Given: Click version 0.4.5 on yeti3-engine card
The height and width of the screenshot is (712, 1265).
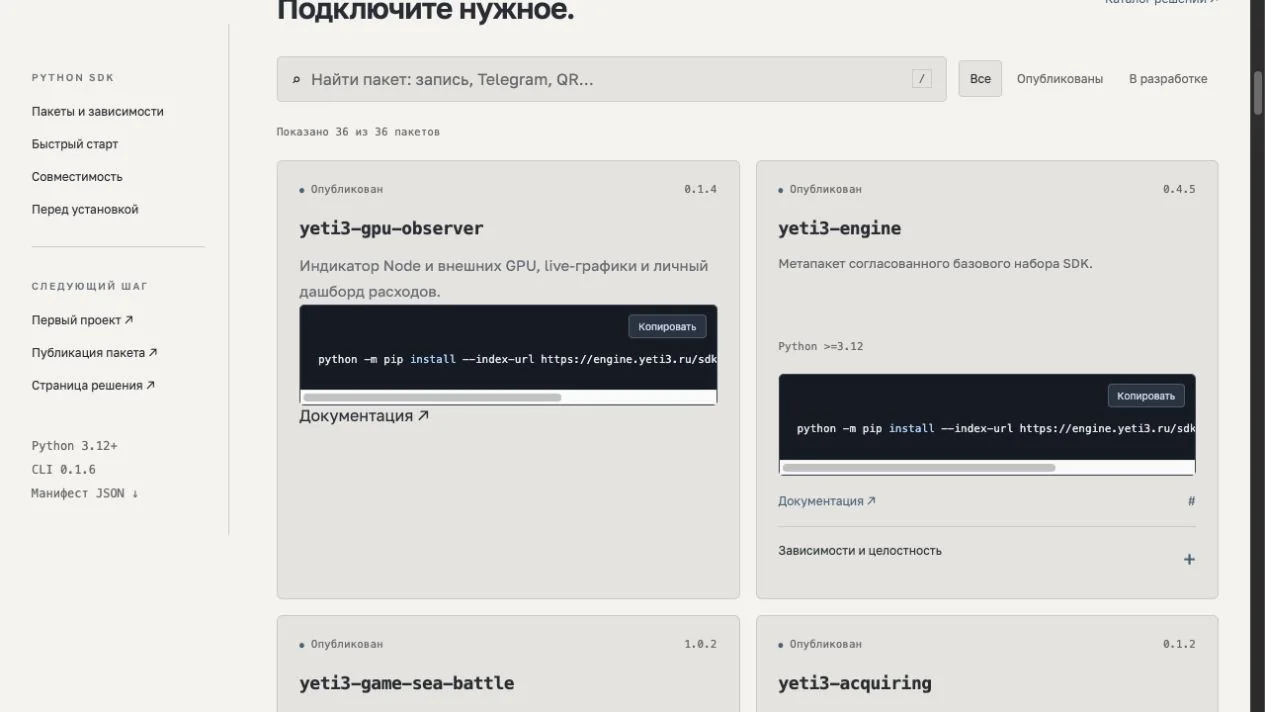Looking at the screenshot, I should [x=1179, y=189].
